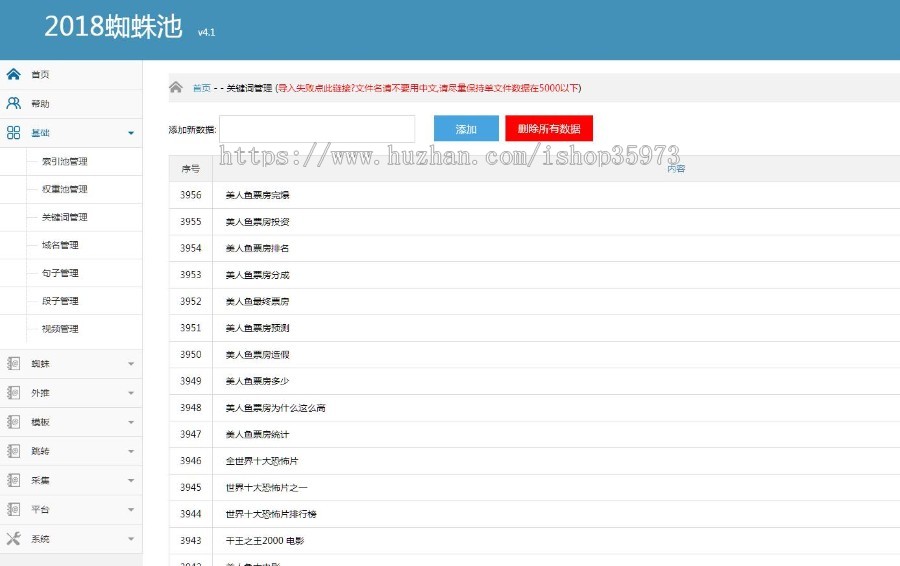Click the notebook icon beside 蜘蛛
The height and width of the screenshot is (566, 900).
(14, 363)
